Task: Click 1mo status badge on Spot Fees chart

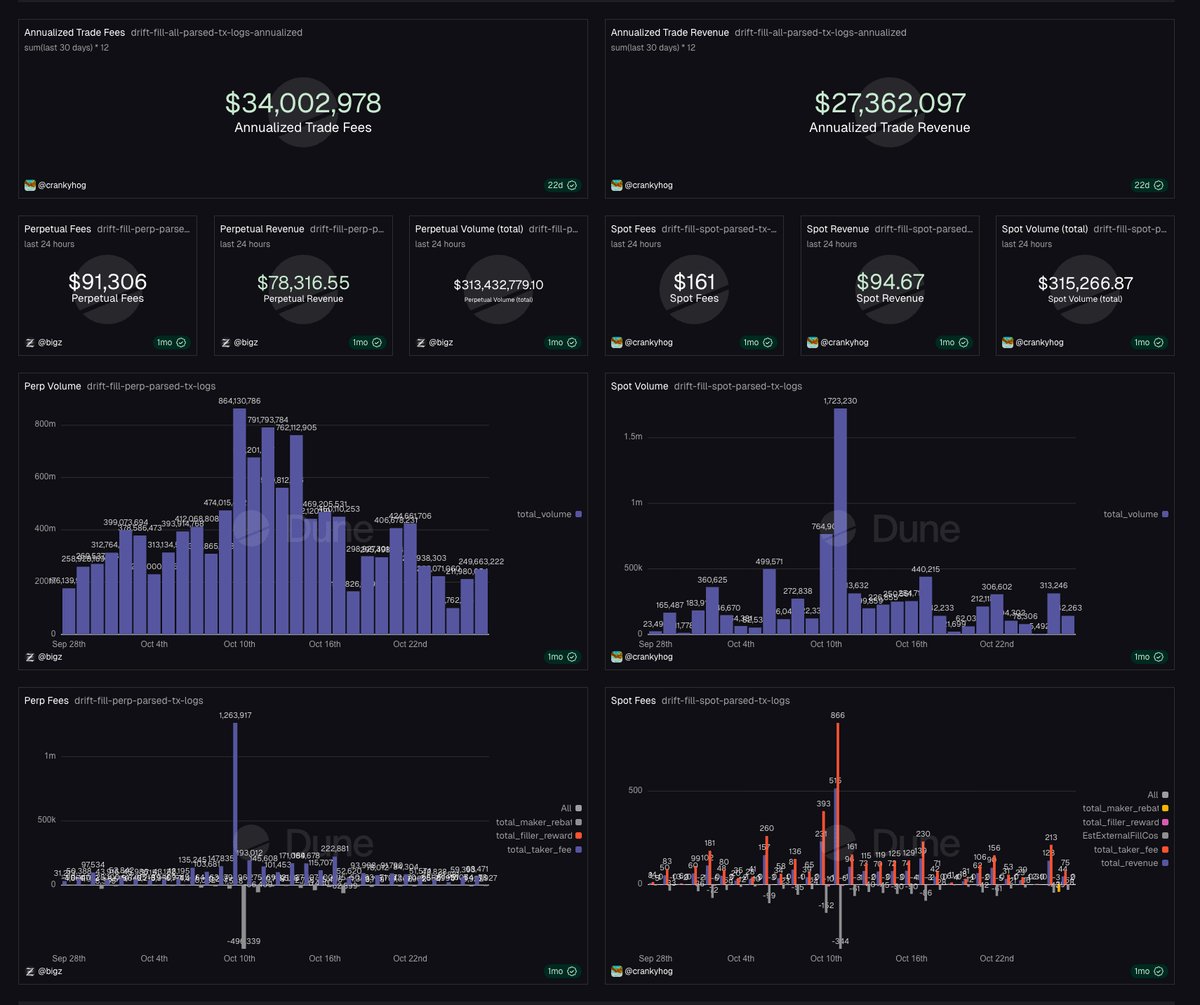Action: click(x=1147, y=971)
